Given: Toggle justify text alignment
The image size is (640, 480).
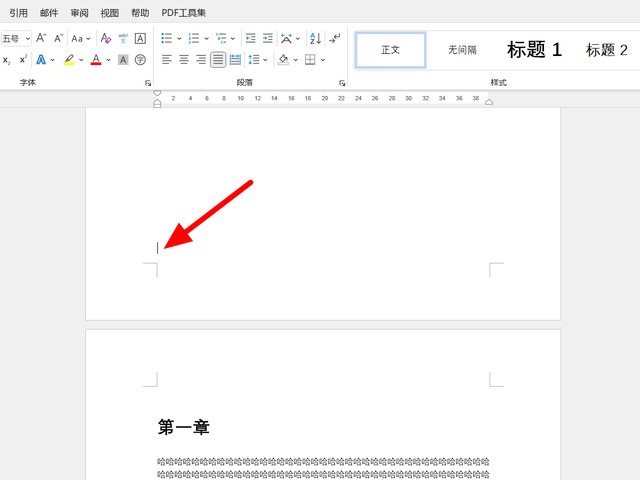Looking at the screenshot, I should coord(218,60).
